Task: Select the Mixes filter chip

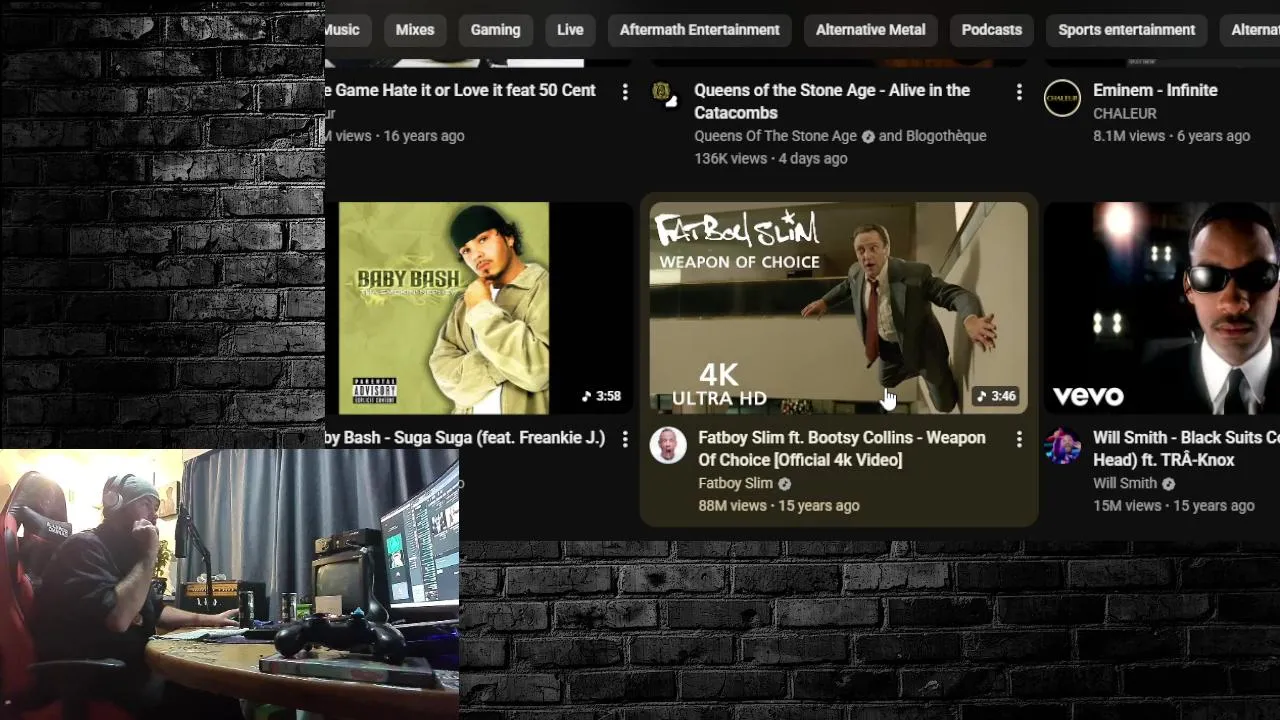Action: pyautogui.click(x=415, y=30)
